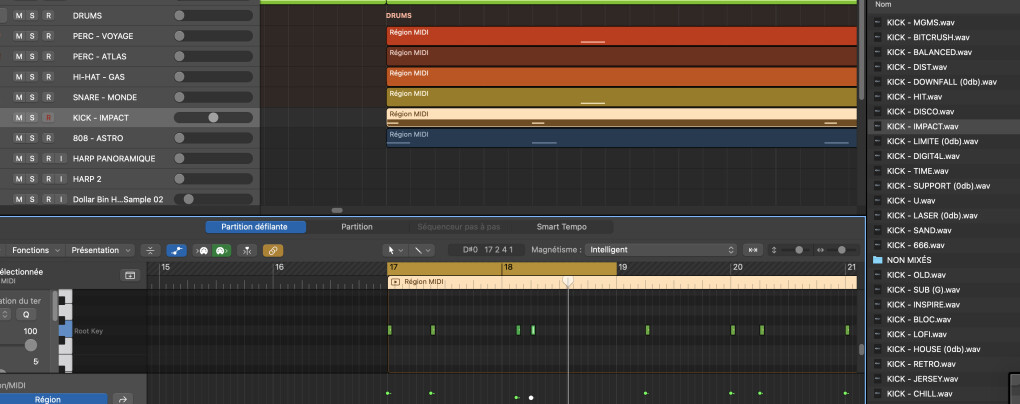Click the horizontal auto-zoom icon by Magnétisme

753,250
